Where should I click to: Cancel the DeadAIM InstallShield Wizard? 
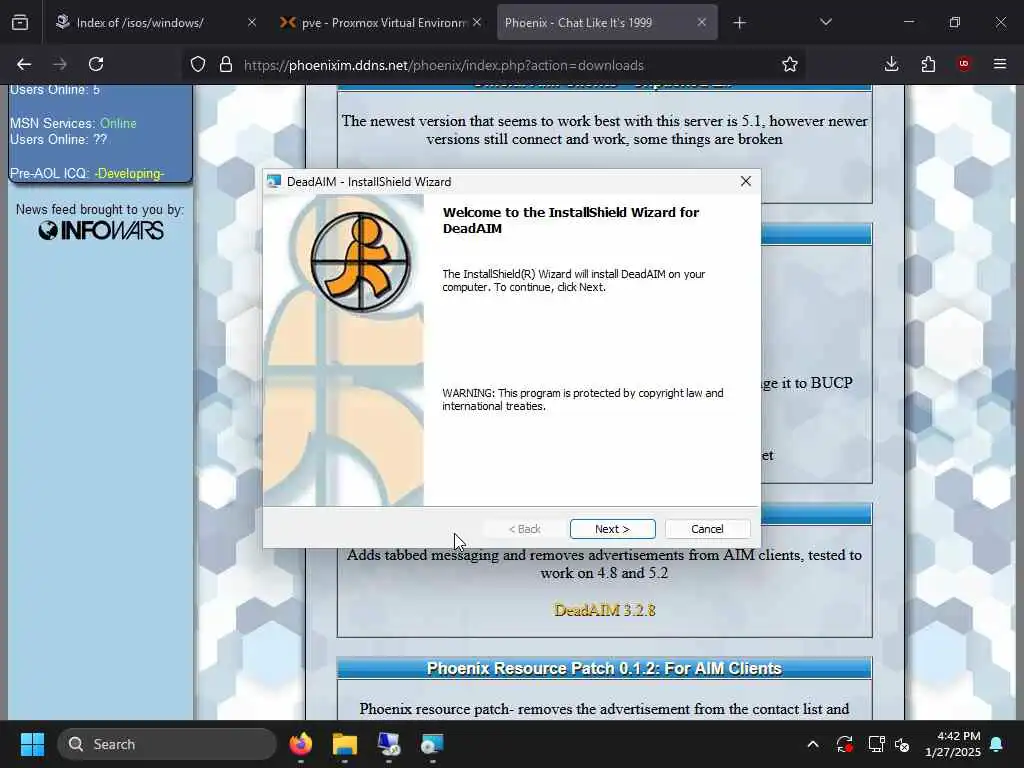[x=707, y=529]
